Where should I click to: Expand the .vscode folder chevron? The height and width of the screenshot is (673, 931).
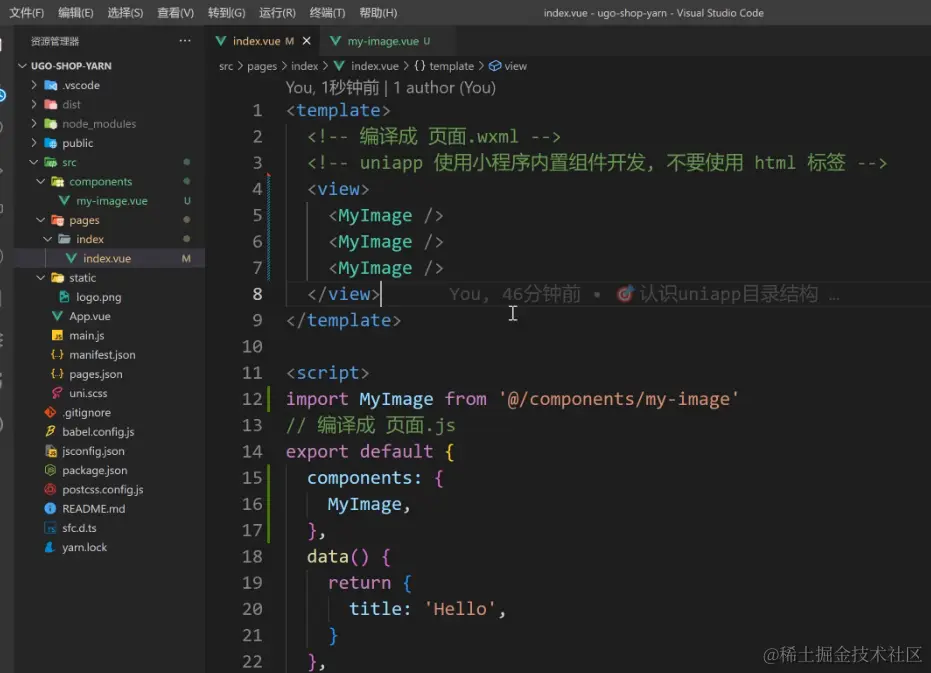click(x=34, y=85)
